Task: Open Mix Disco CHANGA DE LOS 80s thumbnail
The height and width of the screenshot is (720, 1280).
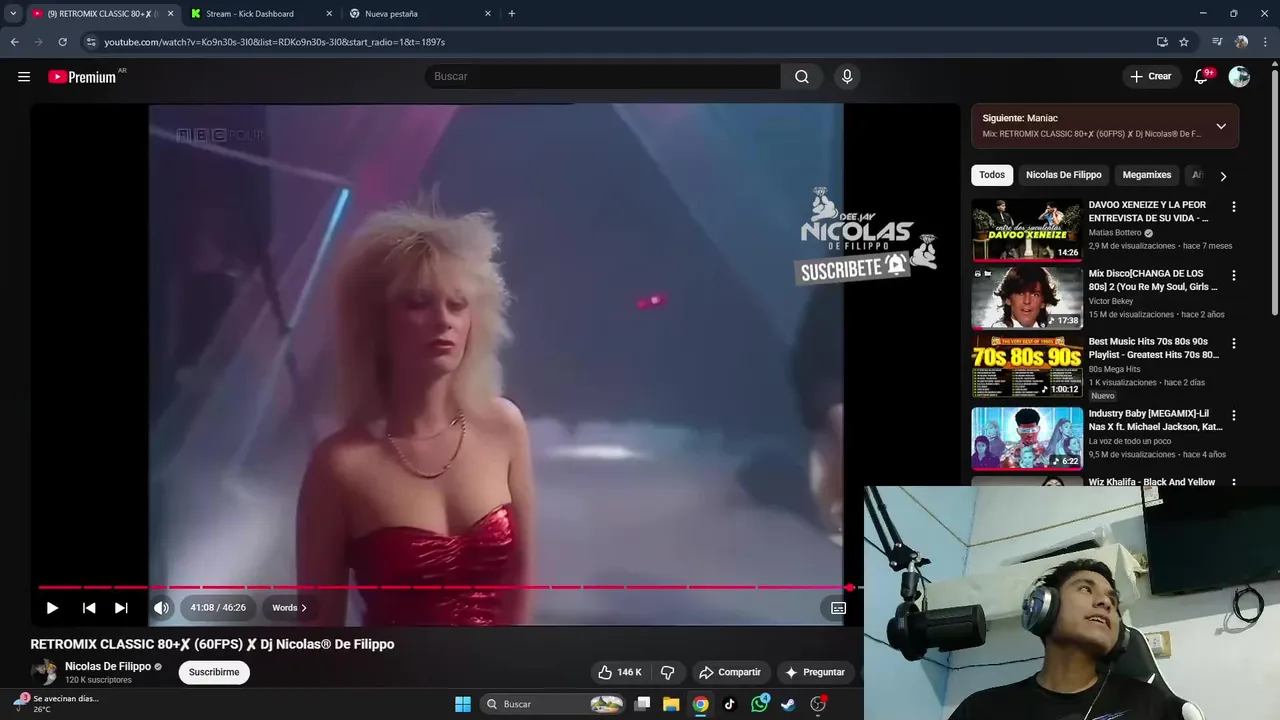Action: pyautogui.click(x=1027, y=298)
